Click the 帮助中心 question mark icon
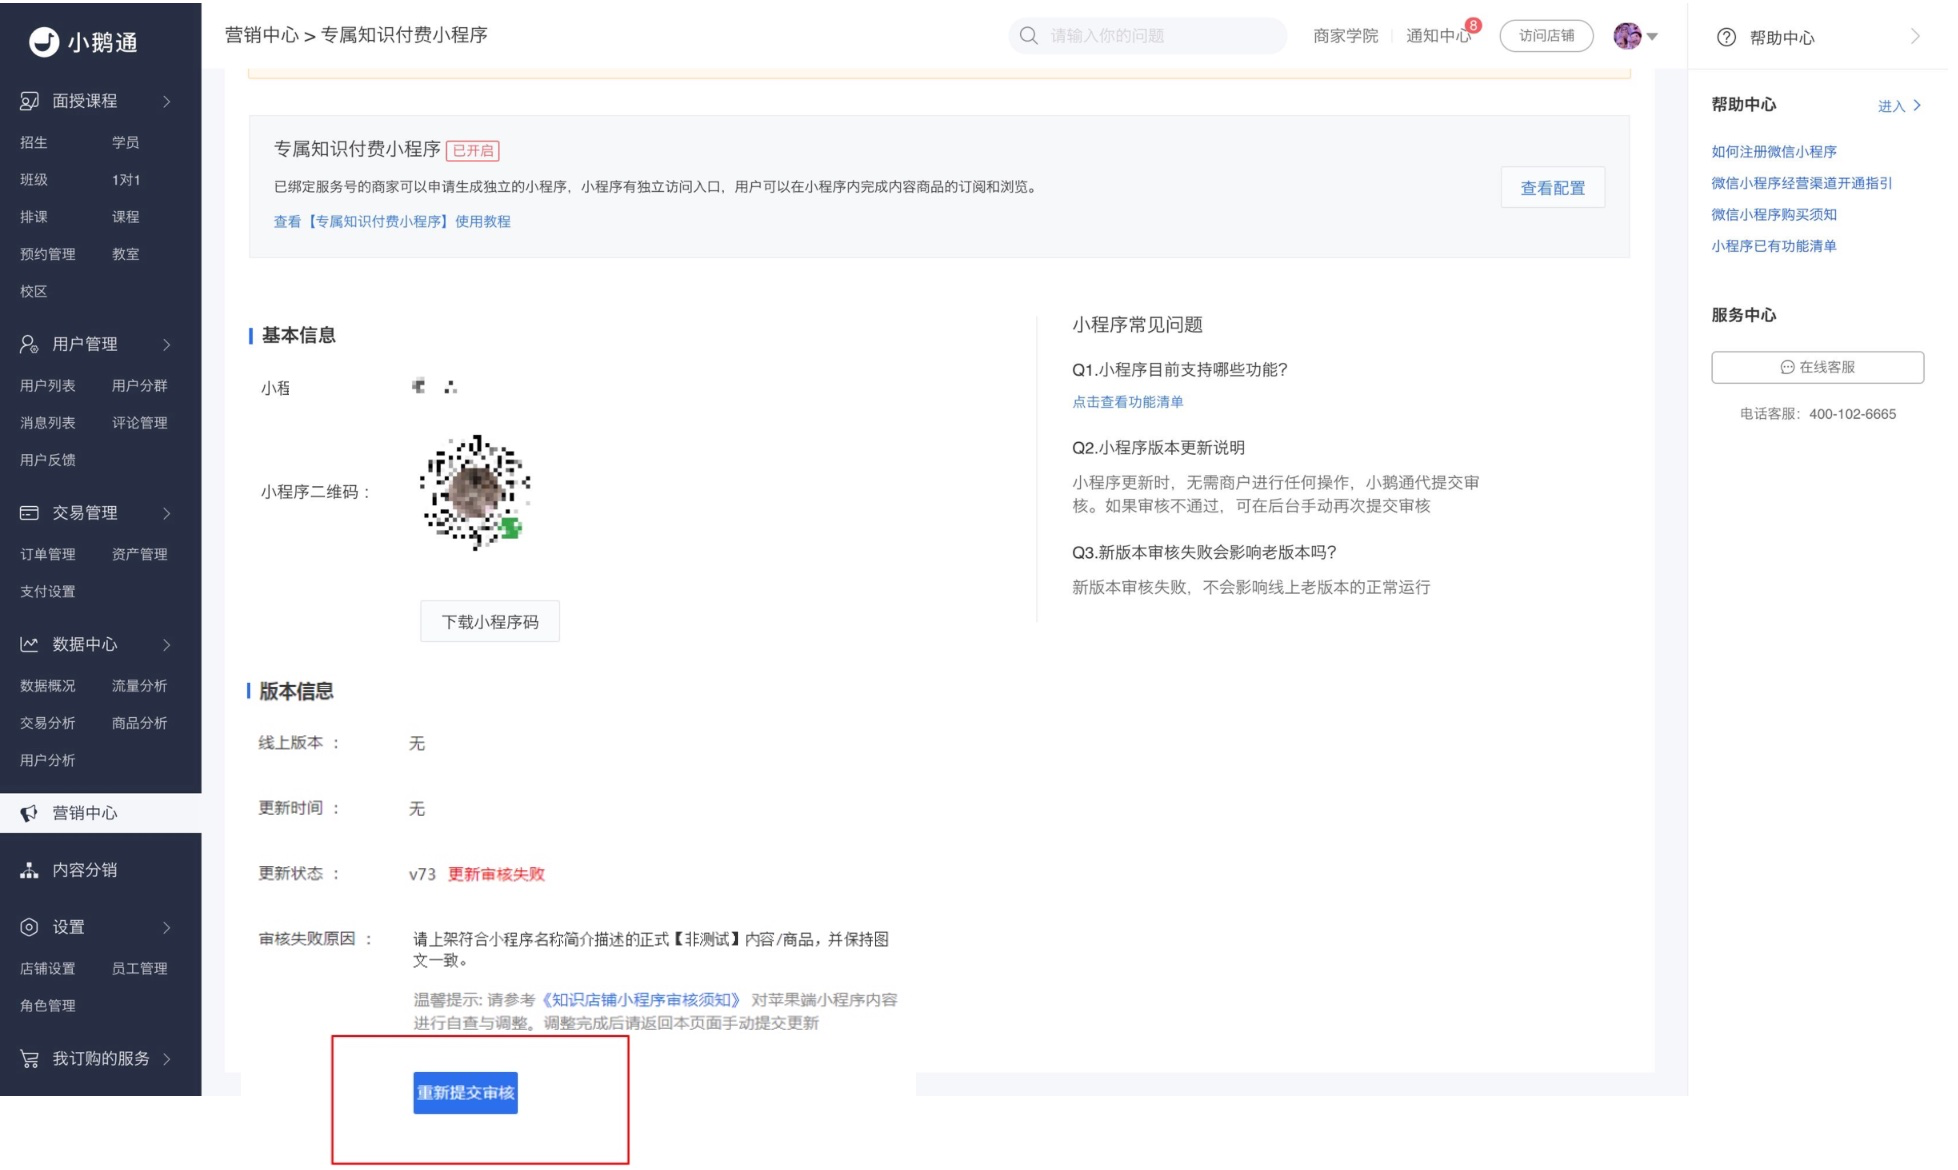1958x1170 pixels. 1726,37
